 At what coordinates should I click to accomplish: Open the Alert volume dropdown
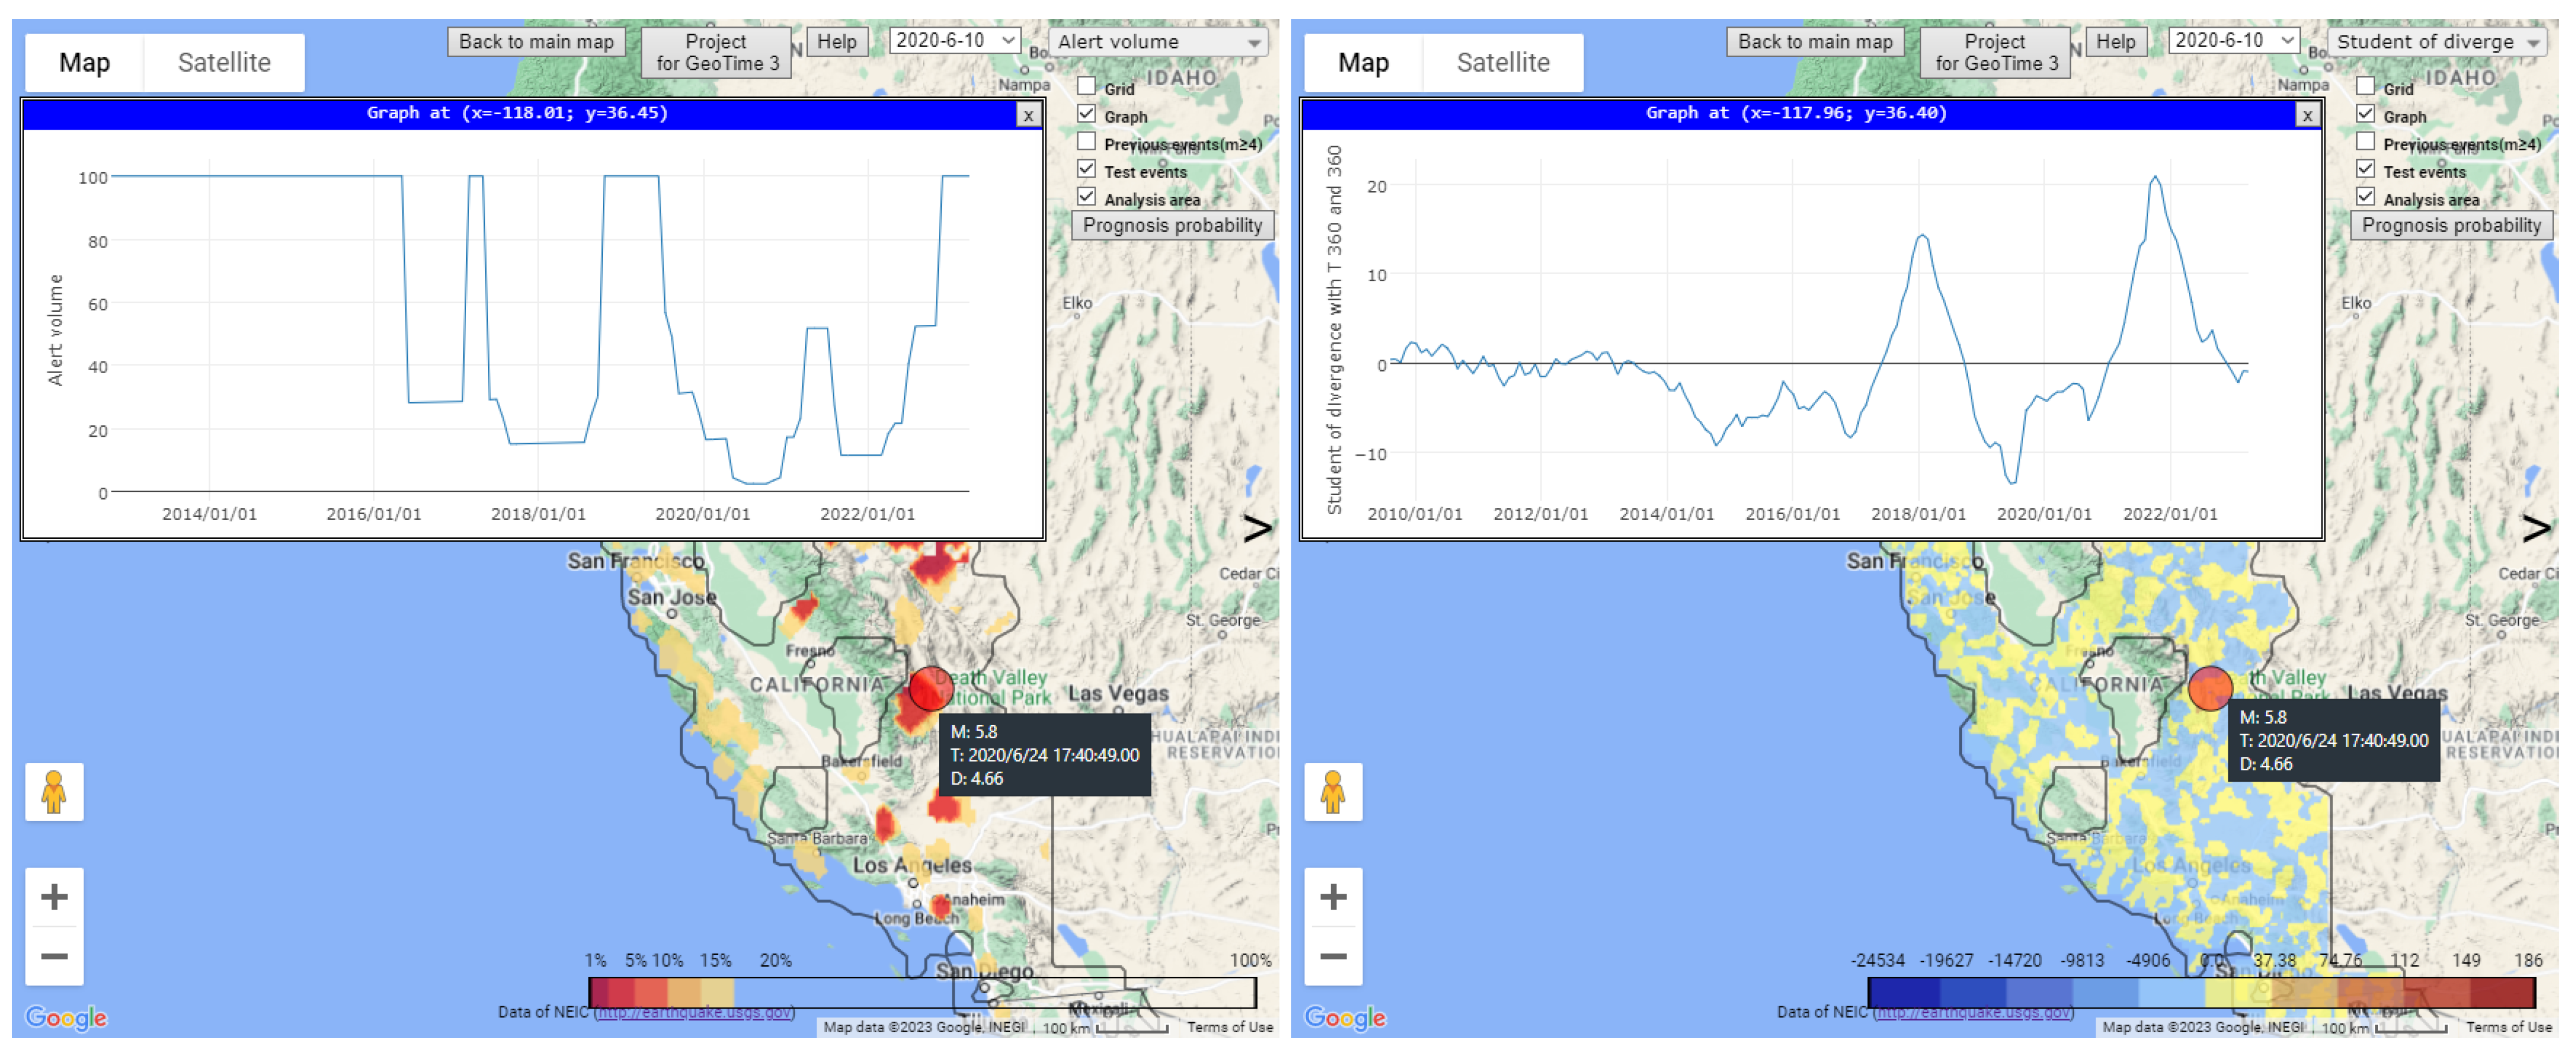pos(1157,42)
